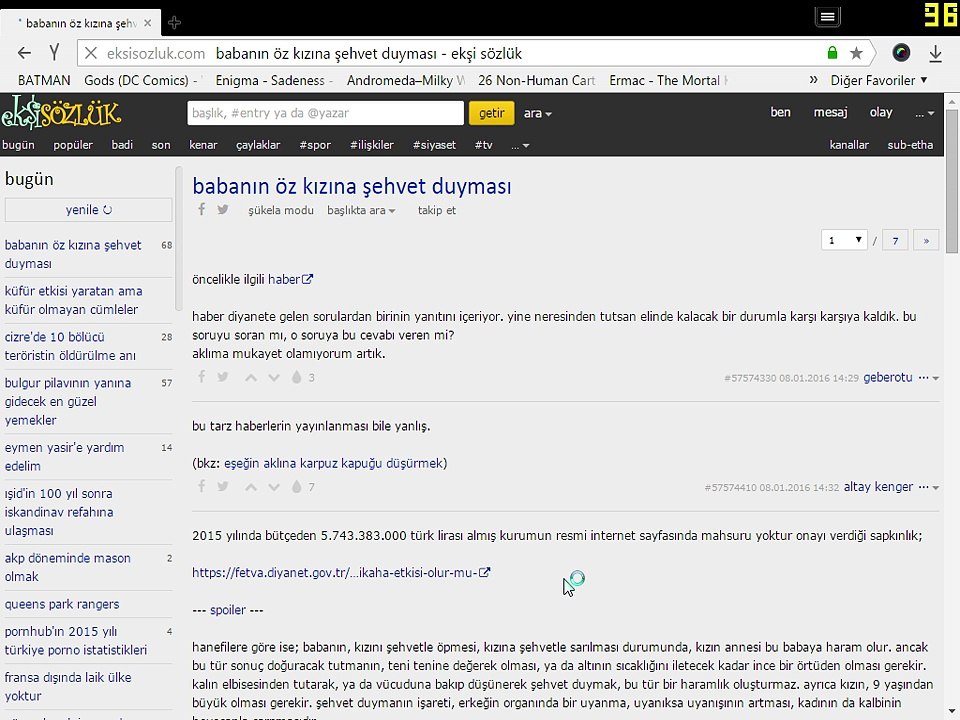Click the green padlock security icon
Screen dimensions: 960x720
tap(832, 53)
